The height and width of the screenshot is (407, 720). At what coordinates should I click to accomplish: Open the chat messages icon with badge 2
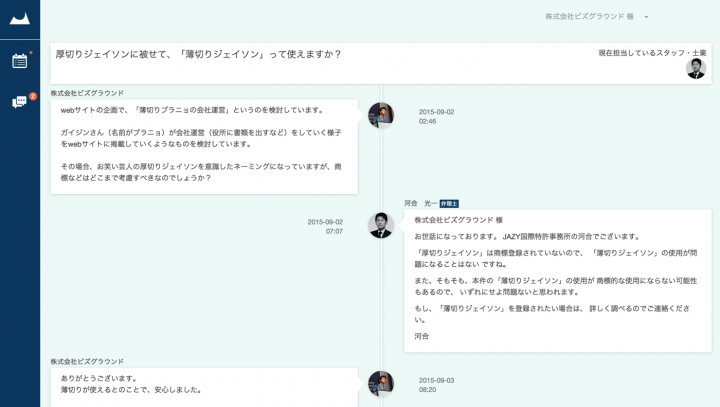pos(20,102)
